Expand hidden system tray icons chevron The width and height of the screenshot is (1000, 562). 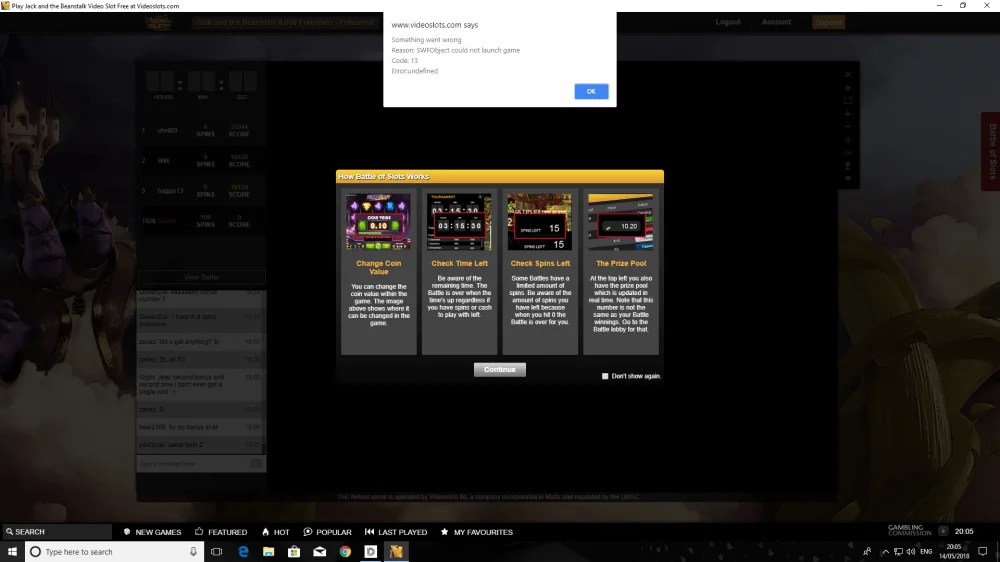[885, 551]
